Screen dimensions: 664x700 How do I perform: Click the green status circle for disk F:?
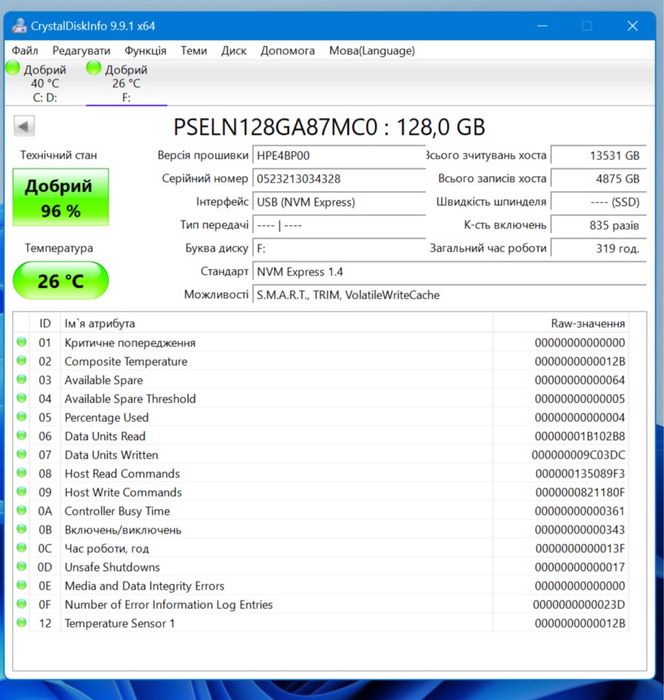click(94, 68)
